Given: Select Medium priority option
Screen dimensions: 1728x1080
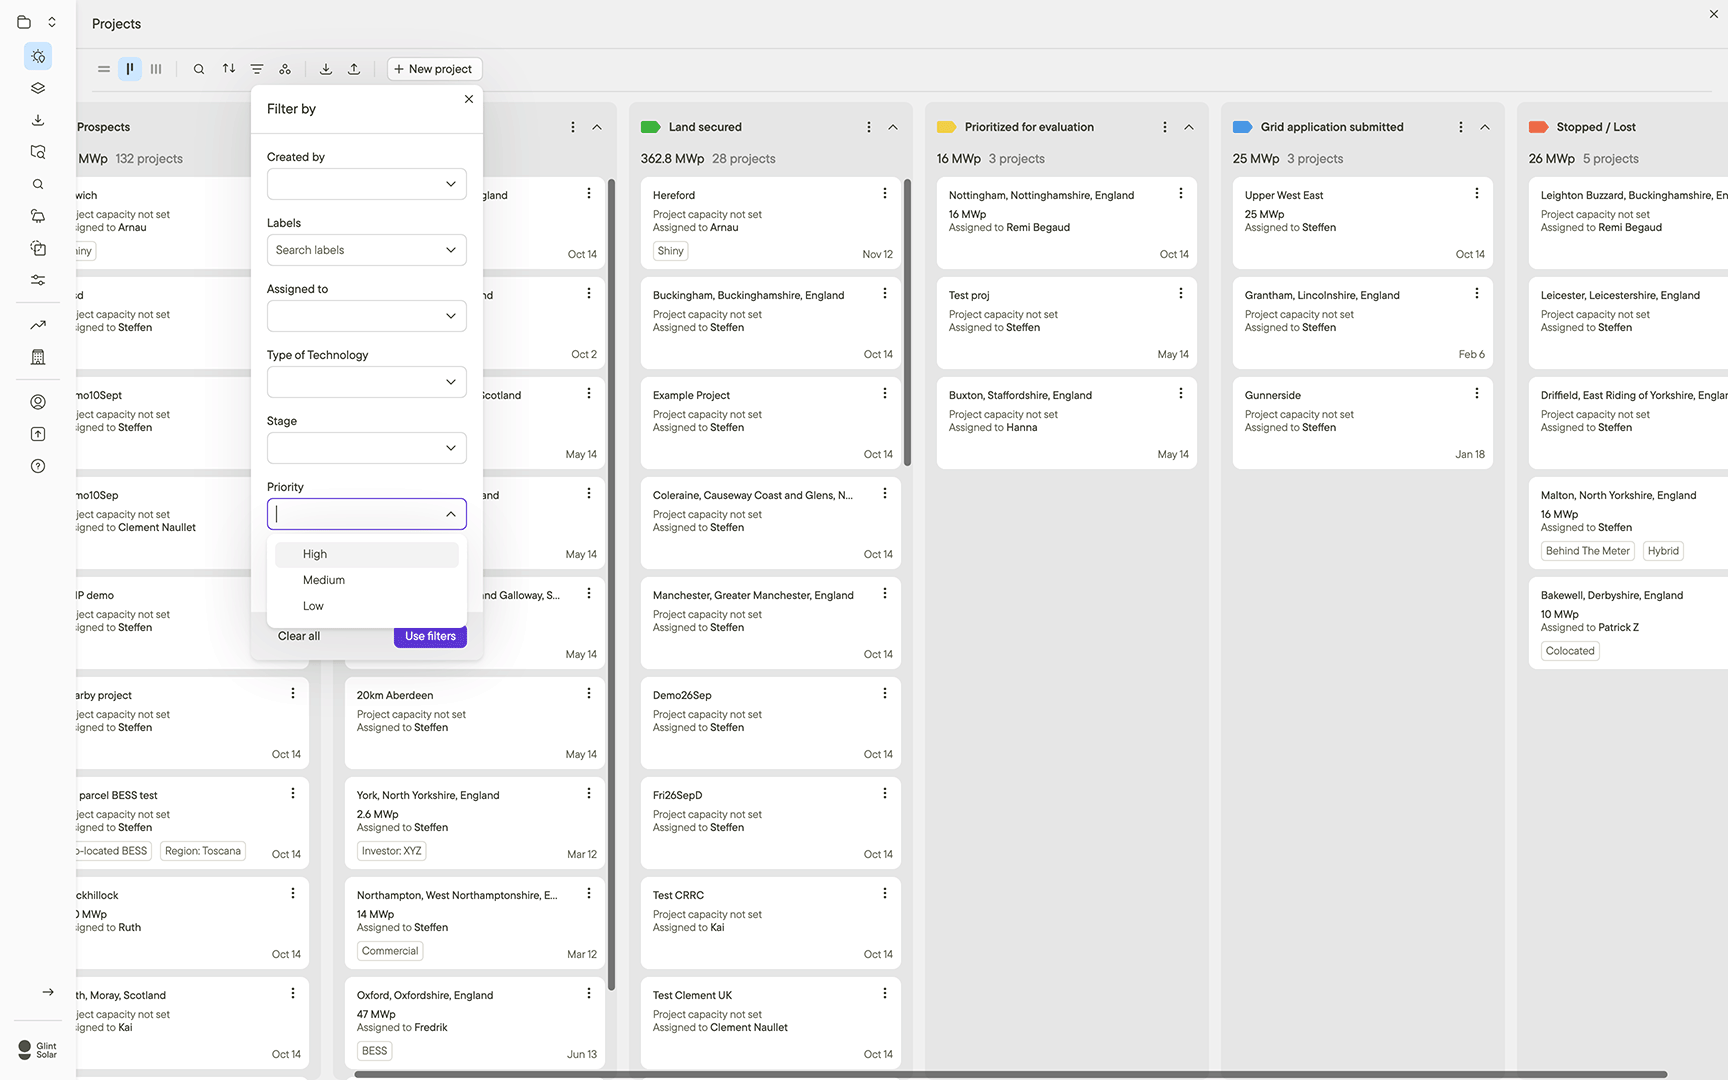Looking at the screenshot, I should point(324,580).
